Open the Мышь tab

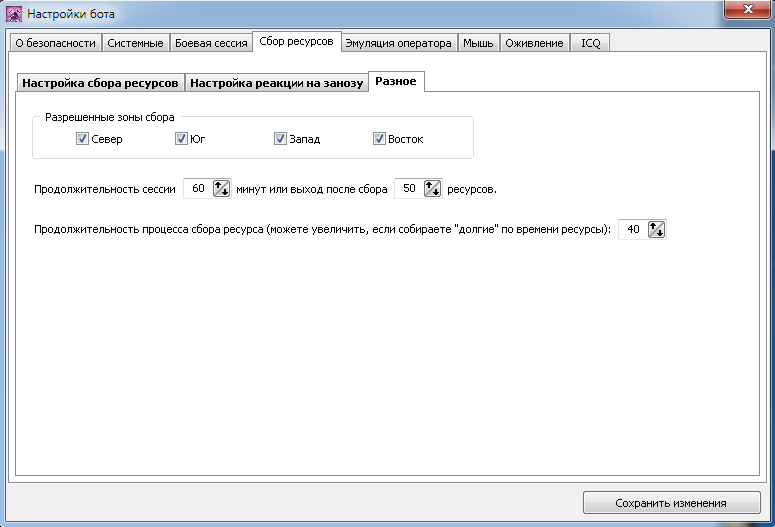tap(478, 43)
